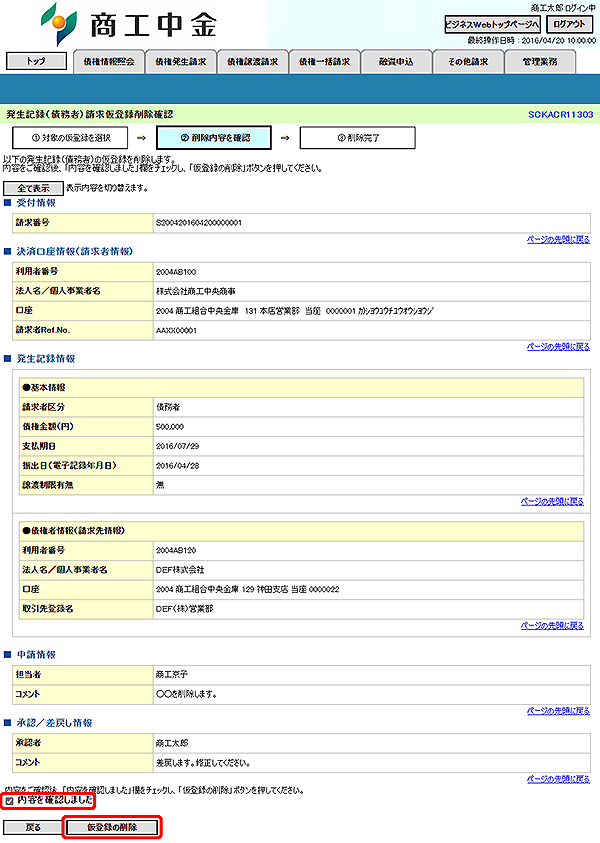The image size is (600, 843).
Task: Open the 融資申込 tab
Action: point(397,62)
